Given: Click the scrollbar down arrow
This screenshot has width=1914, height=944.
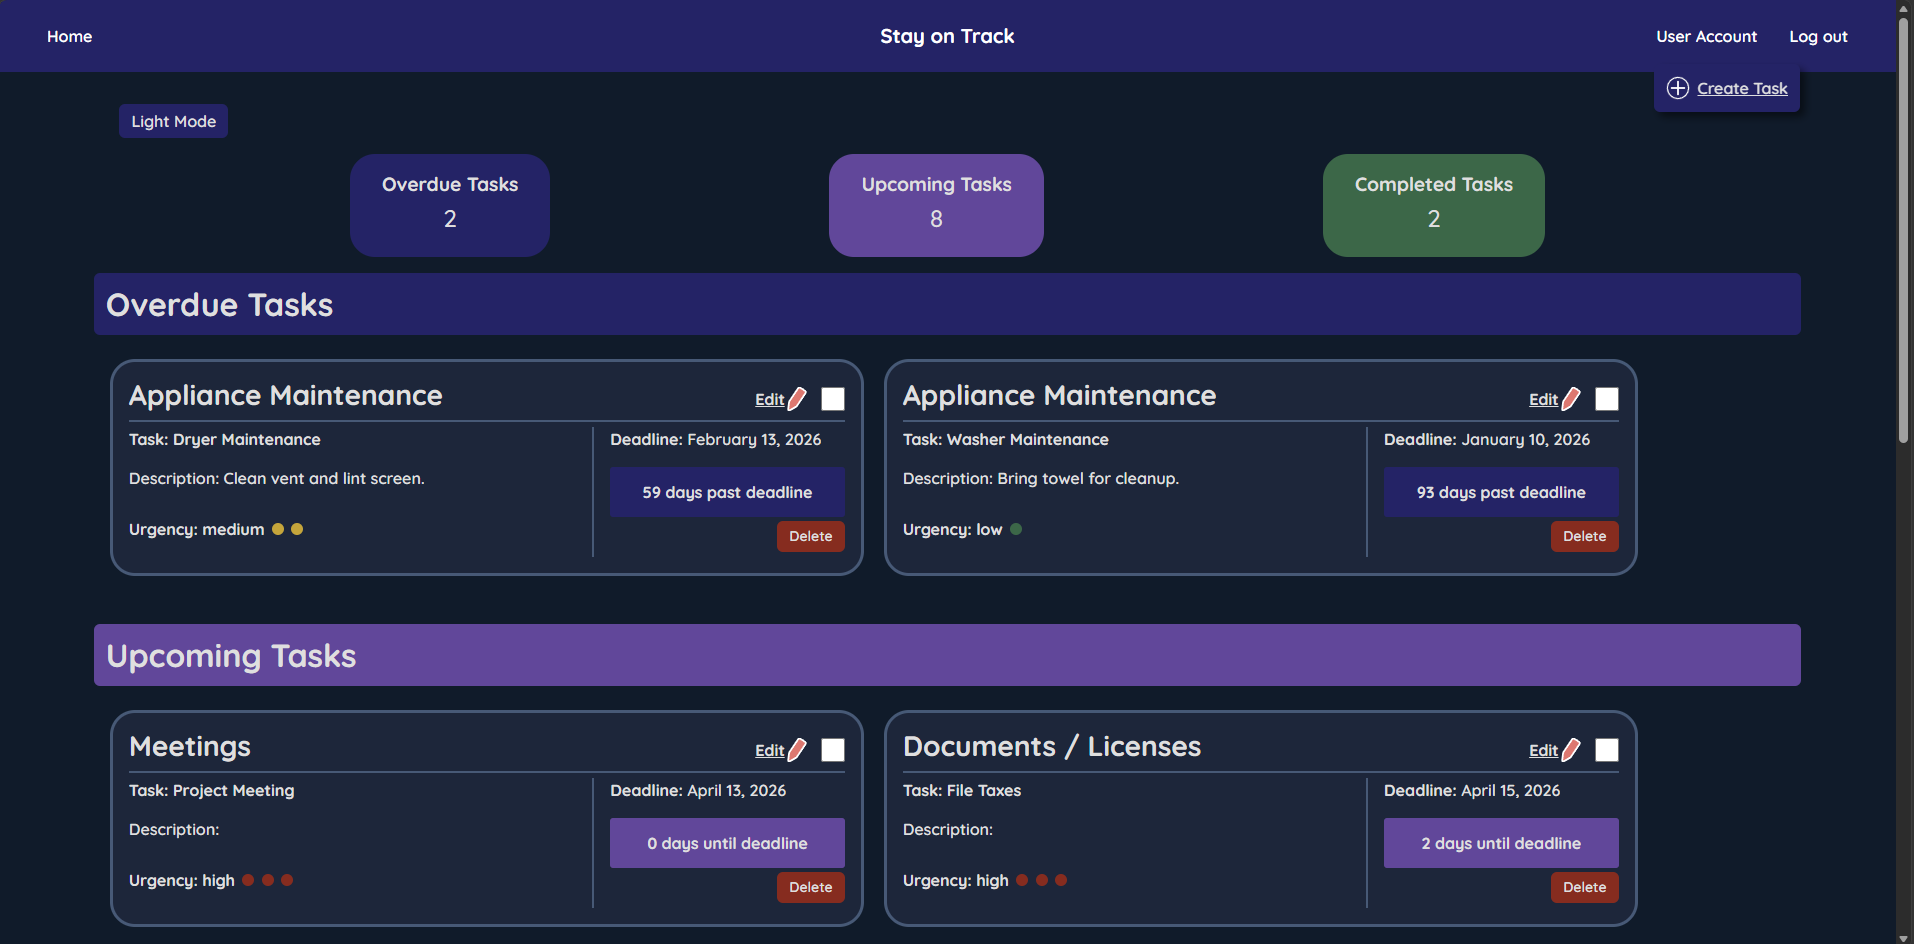Looking at the screenshot, I should point(1904,937).
